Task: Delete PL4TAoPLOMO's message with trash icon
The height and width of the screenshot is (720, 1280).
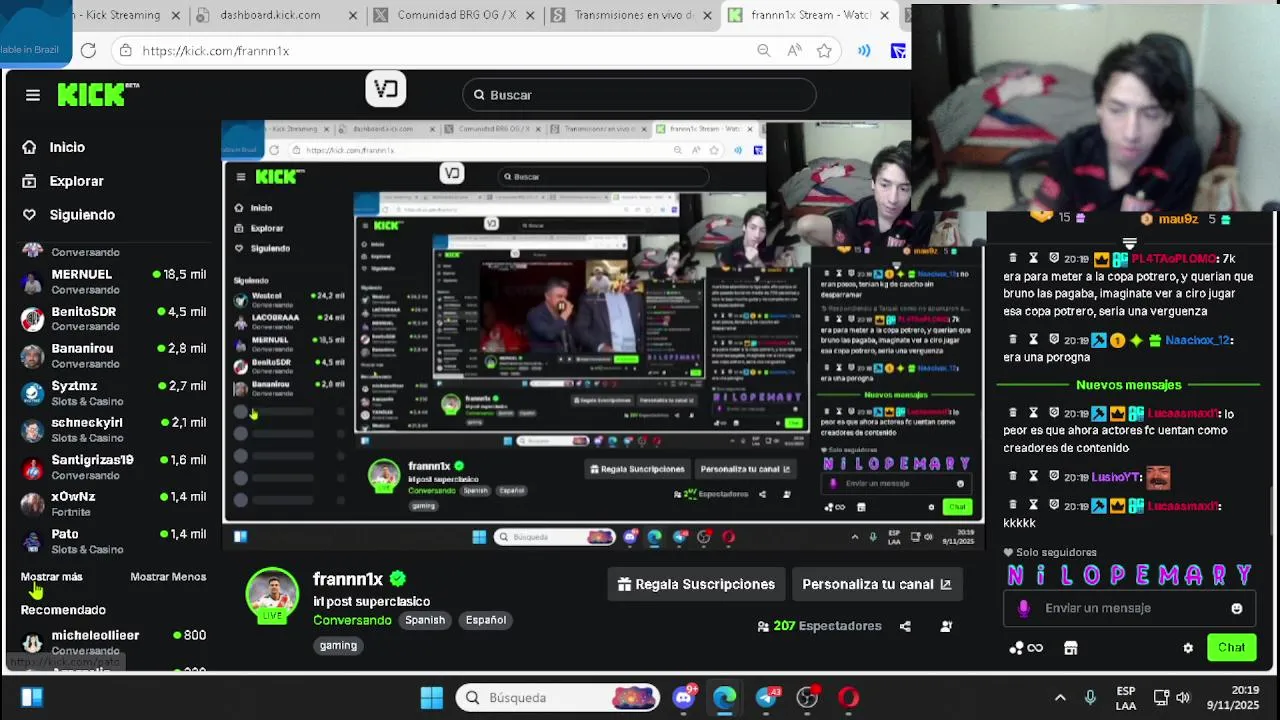Action: (1013, 258)
